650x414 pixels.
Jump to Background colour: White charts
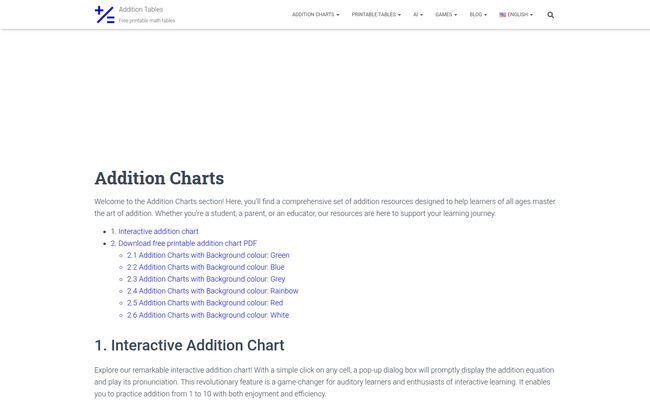(208, 315)
